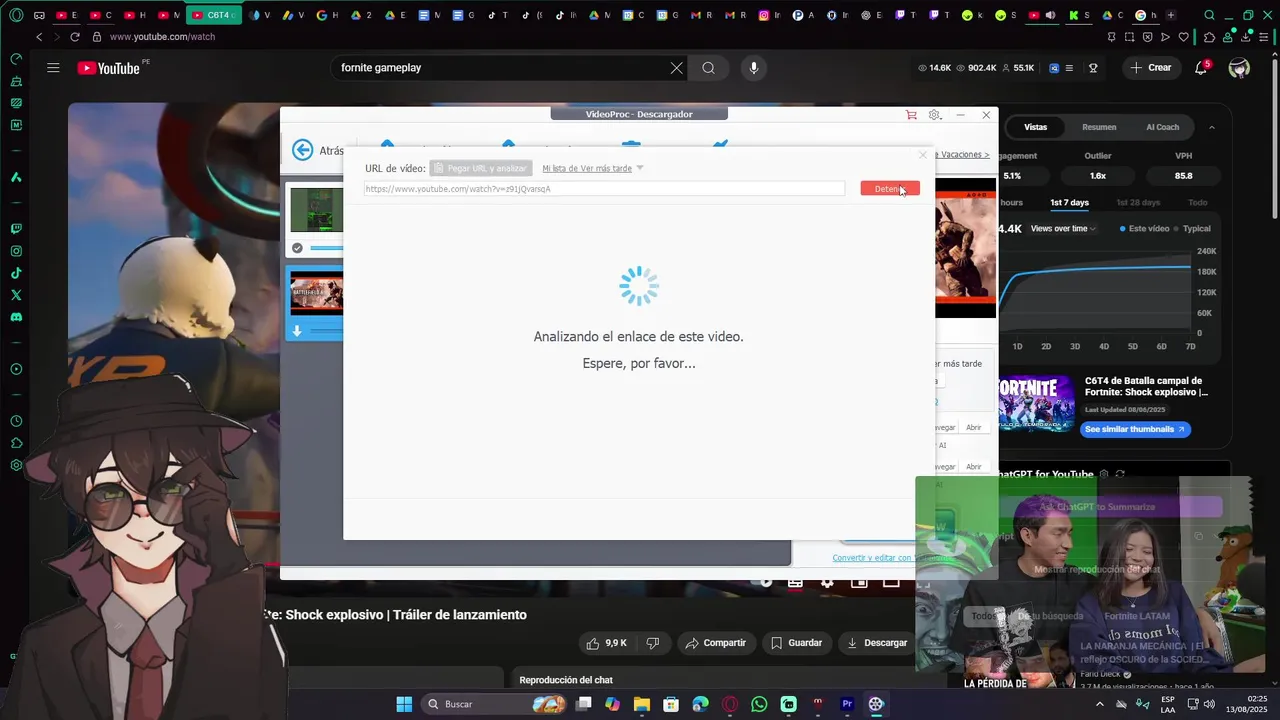Click the Guardar save button
The width and height of the screenshot is (1280, 720).
tap(796, 643)
